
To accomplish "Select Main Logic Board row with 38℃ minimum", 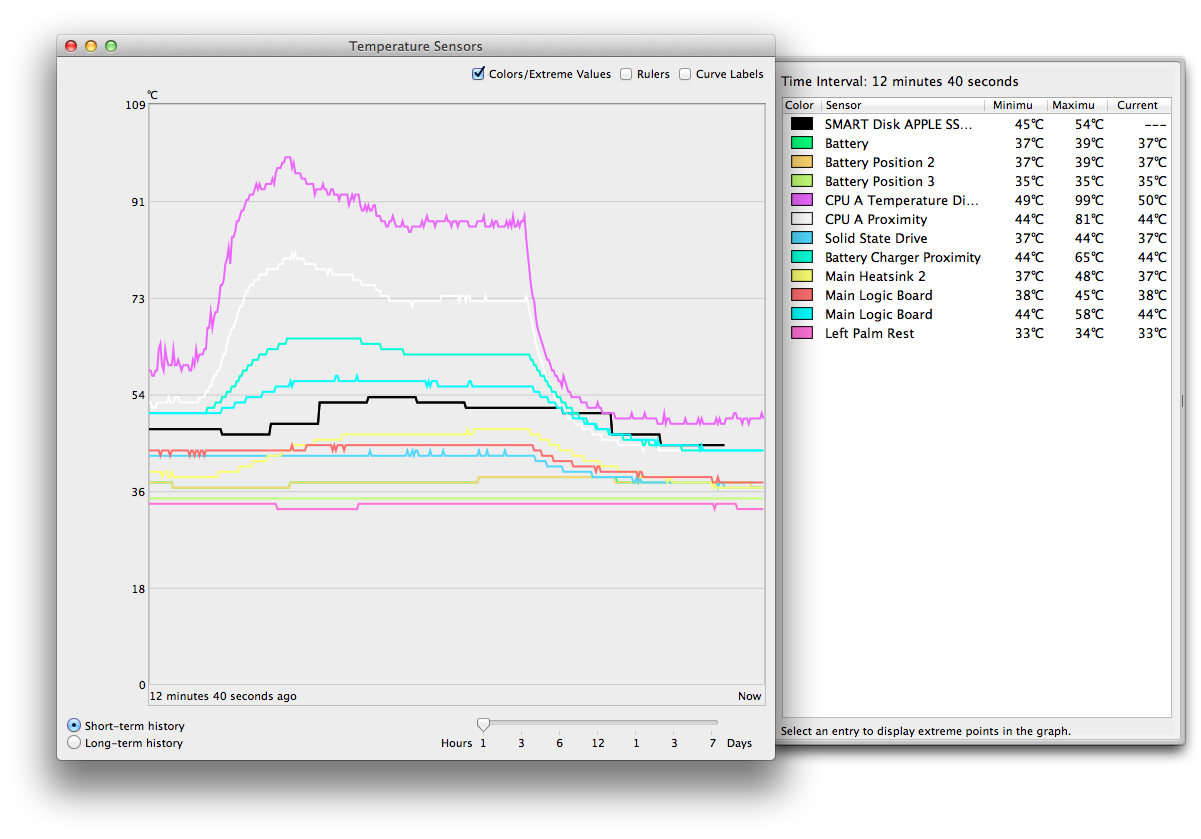I will pyautogui.click(x=976, y=295).
